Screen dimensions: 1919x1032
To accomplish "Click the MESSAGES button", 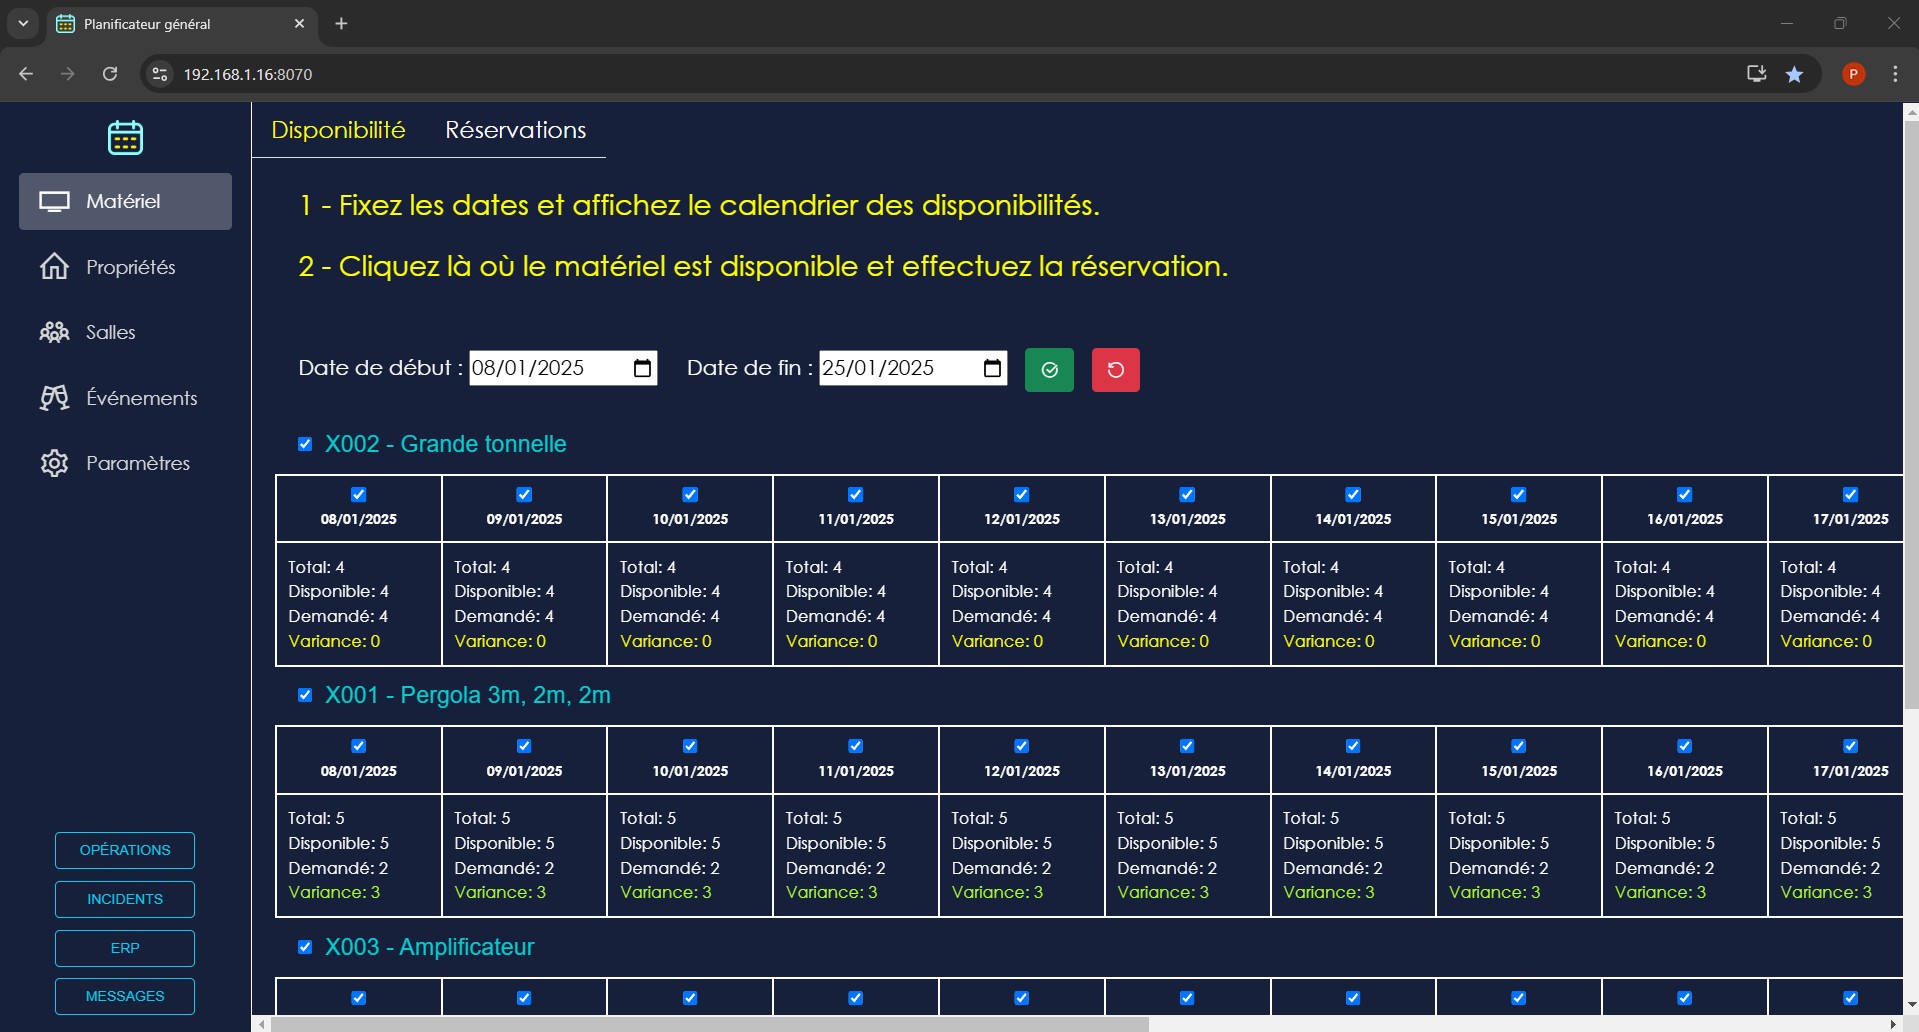I will (125, 996).
